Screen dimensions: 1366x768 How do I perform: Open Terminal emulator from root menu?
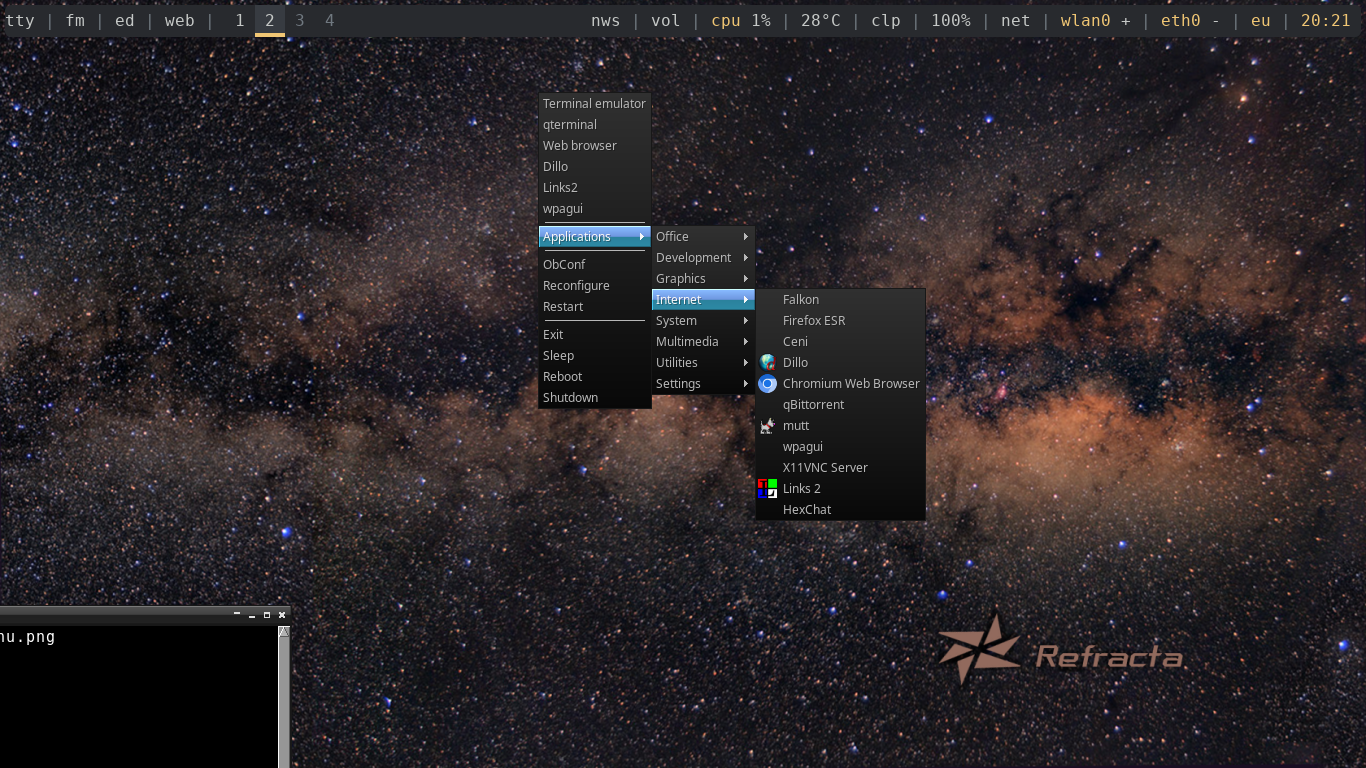595,103
